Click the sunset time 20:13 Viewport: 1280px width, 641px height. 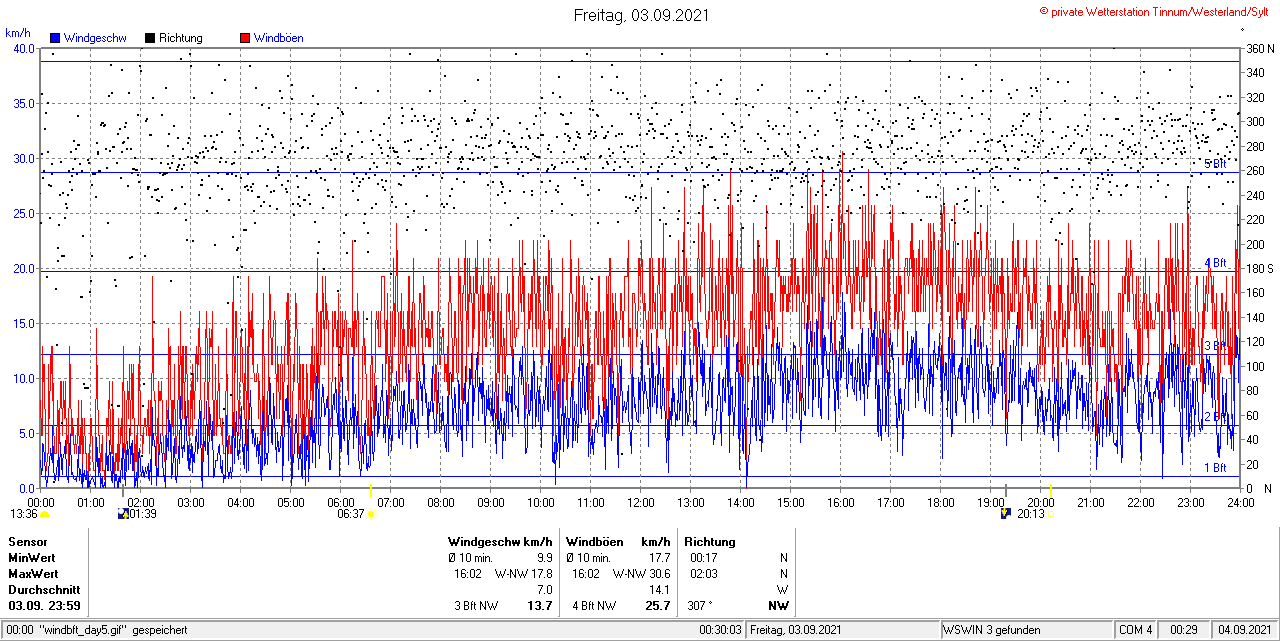pos(1030,514)
